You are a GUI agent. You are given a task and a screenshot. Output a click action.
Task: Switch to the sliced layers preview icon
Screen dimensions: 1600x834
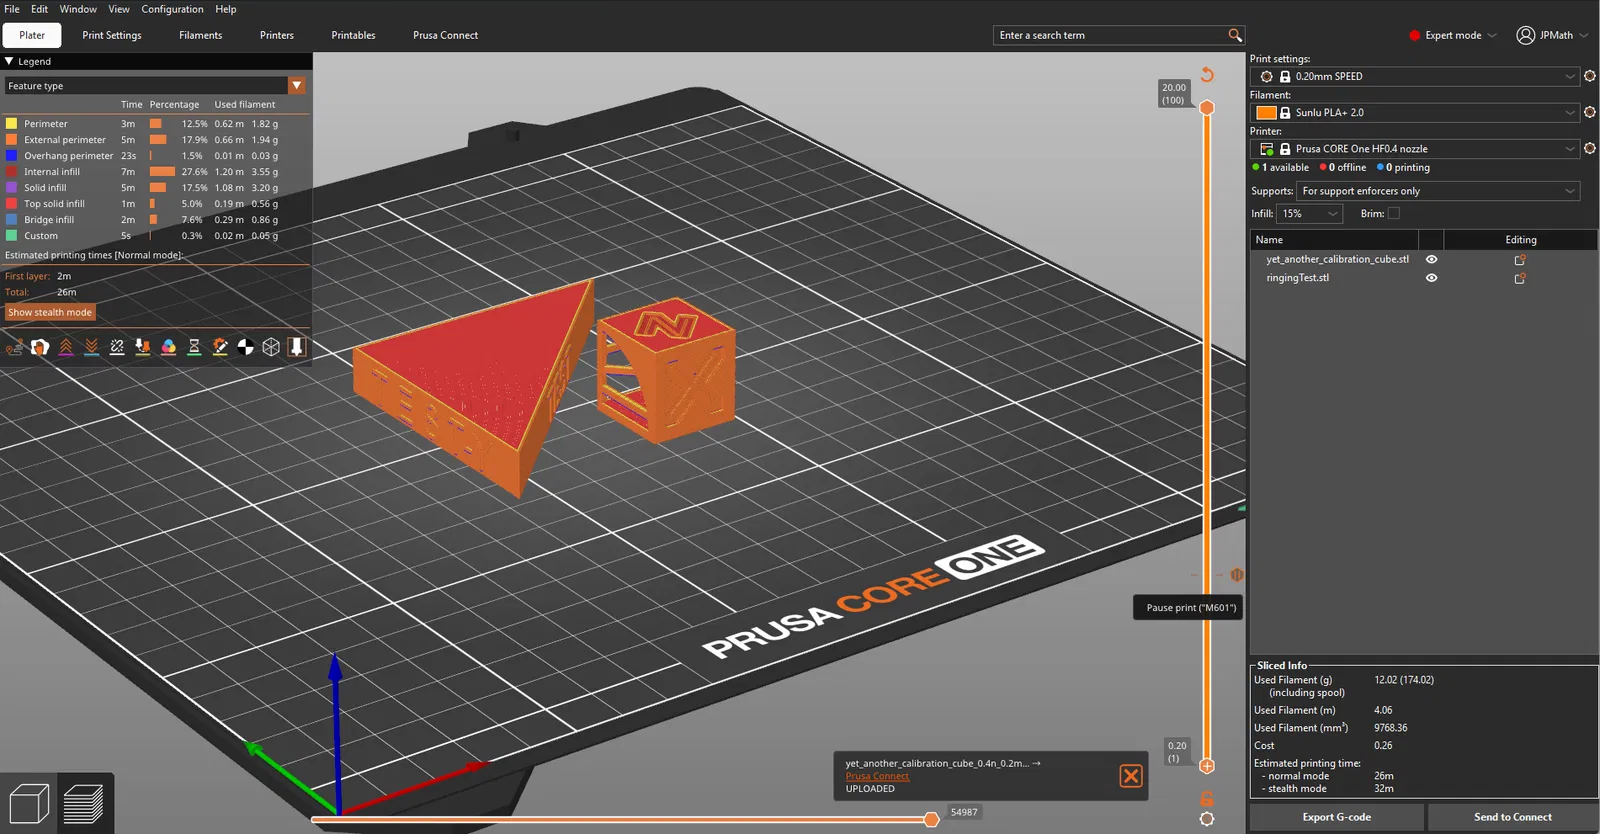click(x=84, y=804)
